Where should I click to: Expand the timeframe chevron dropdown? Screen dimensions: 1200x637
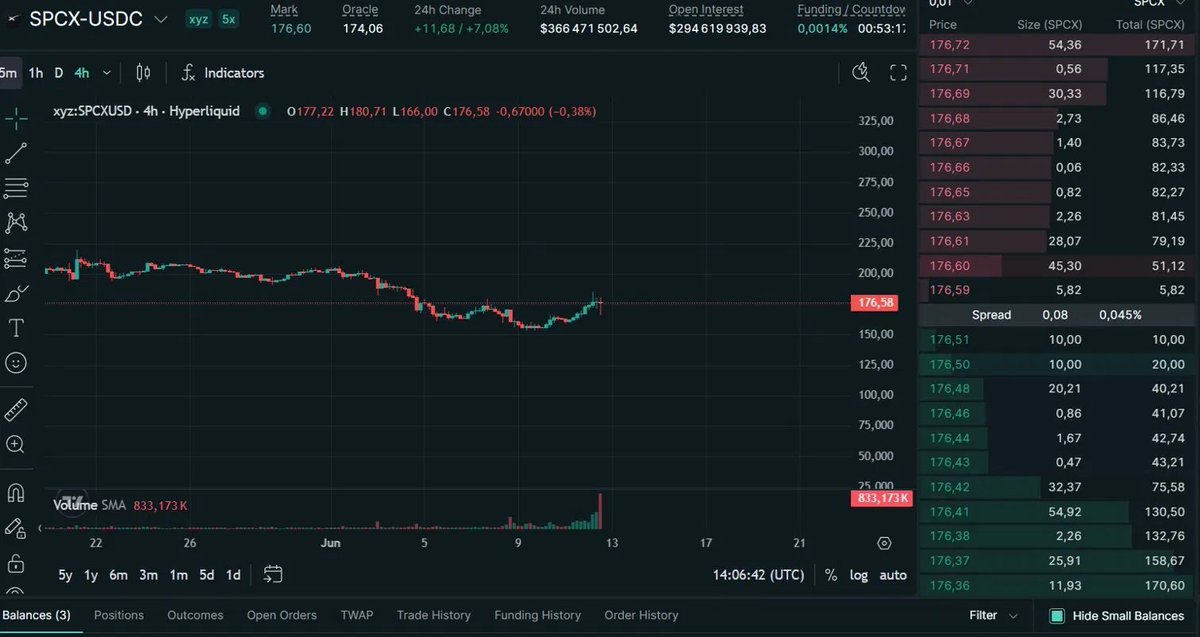click(107, 72)
